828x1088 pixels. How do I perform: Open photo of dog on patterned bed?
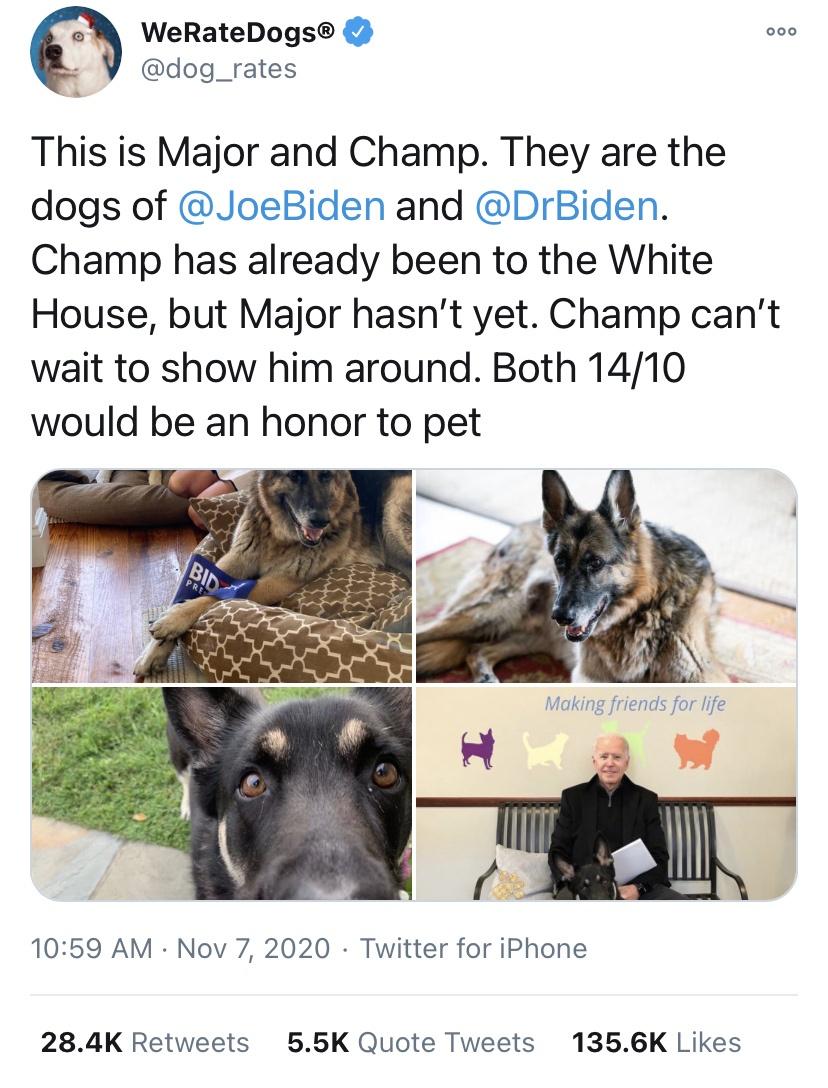tap(222, 575)
